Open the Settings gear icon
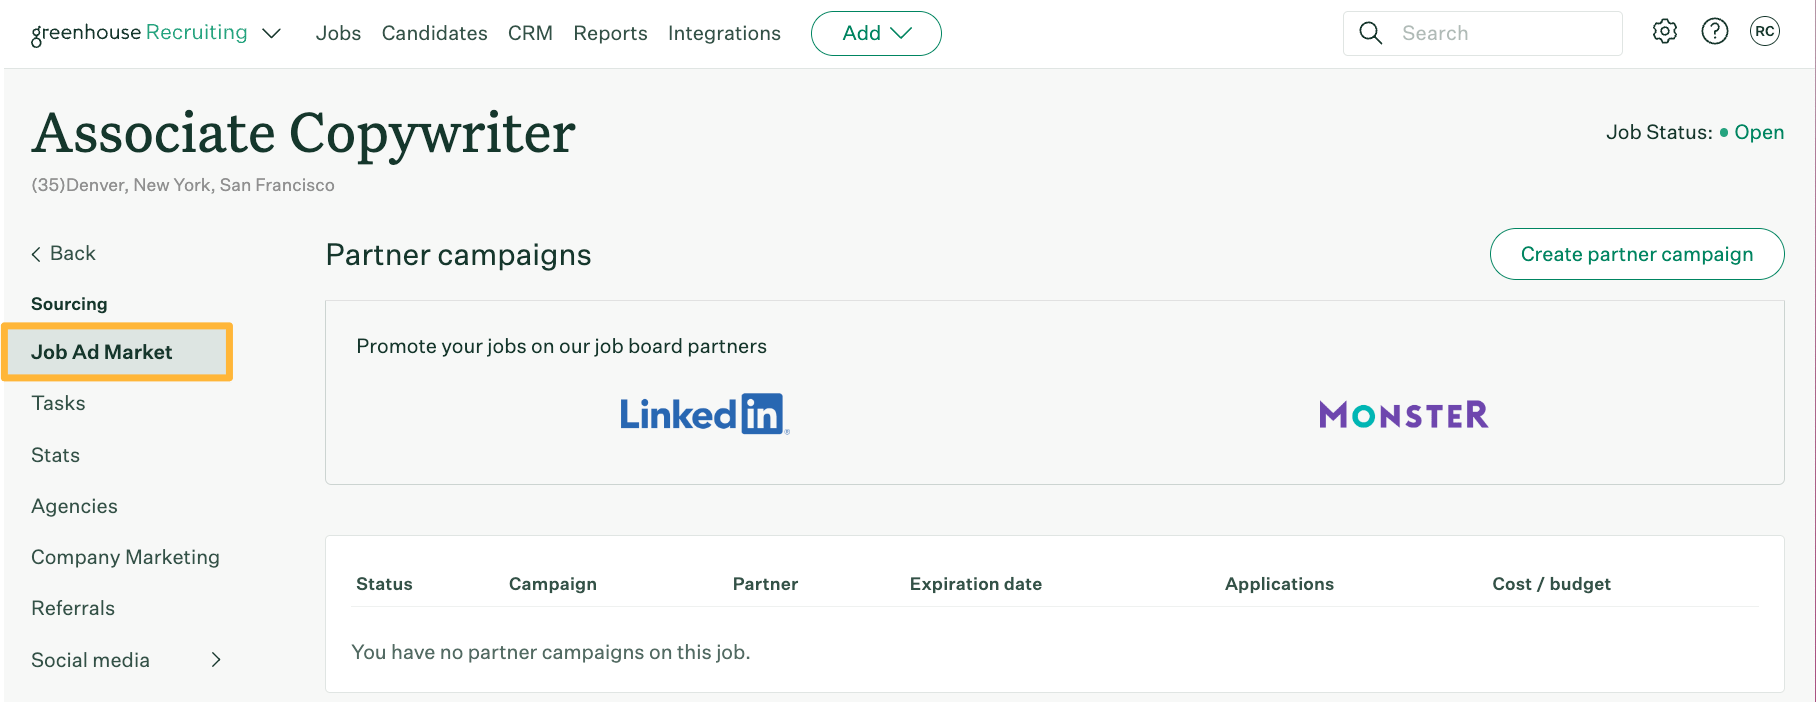The height and width of the screenshot is (702, 1816). click(1664, 31)
